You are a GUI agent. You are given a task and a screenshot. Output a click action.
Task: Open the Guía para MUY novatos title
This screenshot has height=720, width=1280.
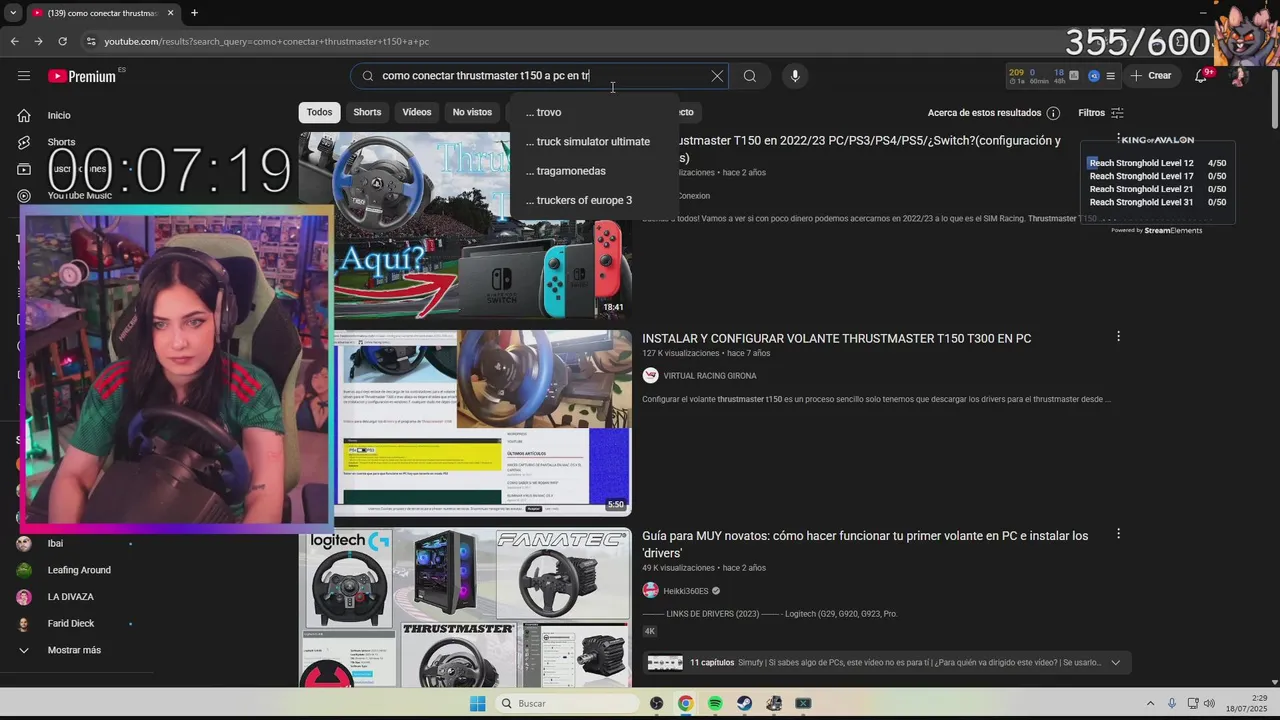coord(865,544)
